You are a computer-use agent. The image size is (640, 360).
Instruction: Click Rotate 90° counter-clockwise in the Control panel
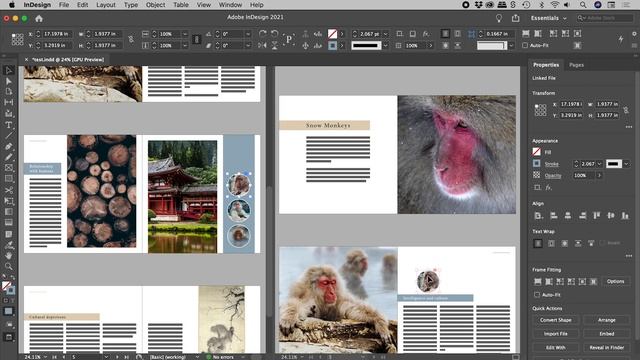point(275,33)
